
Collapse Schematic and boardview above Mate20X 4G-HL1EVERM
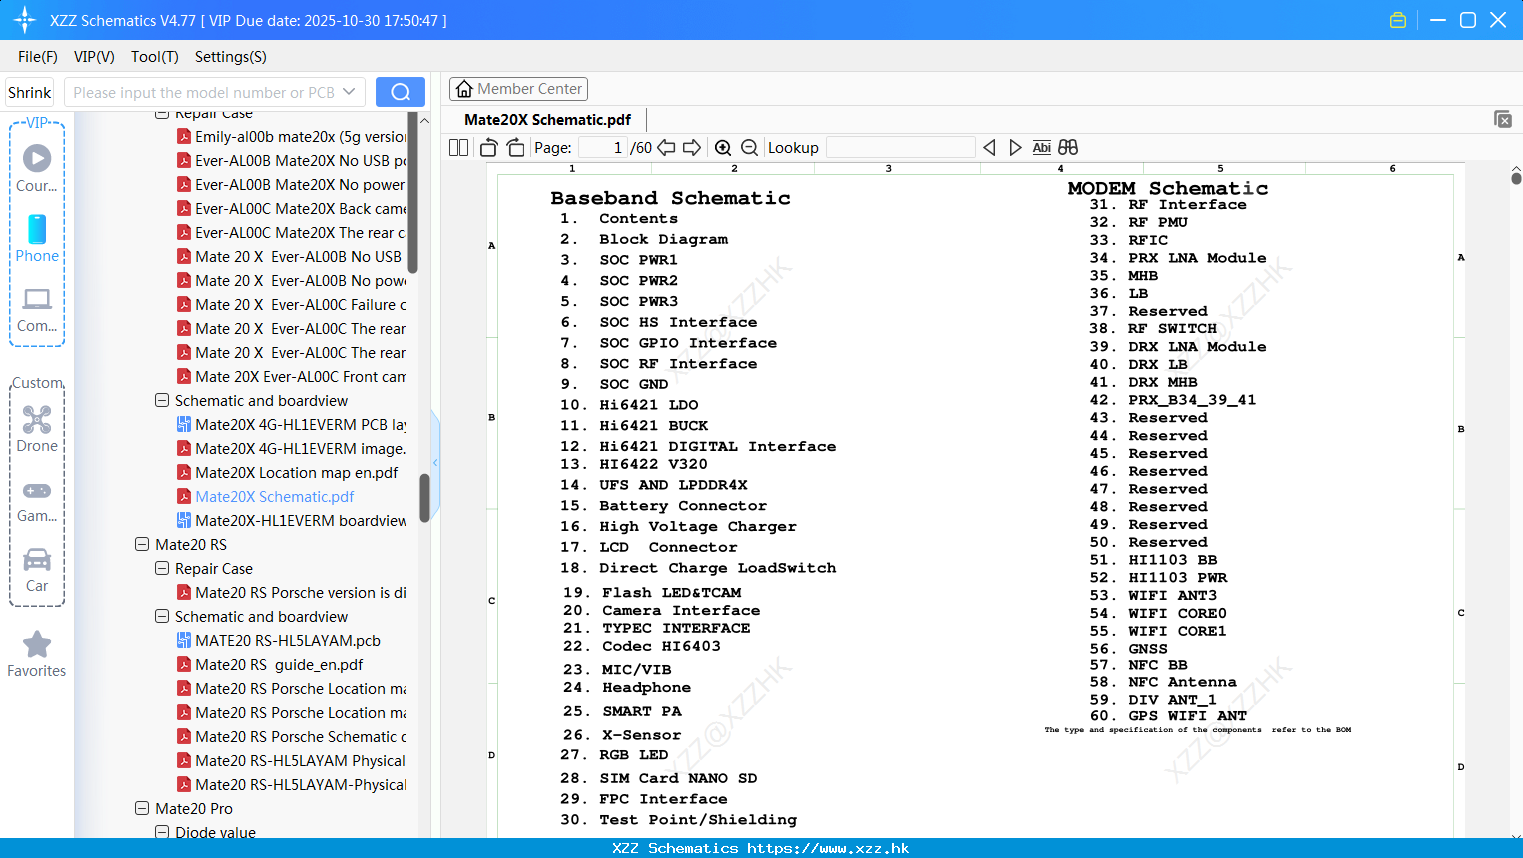(x=162, y=401)
